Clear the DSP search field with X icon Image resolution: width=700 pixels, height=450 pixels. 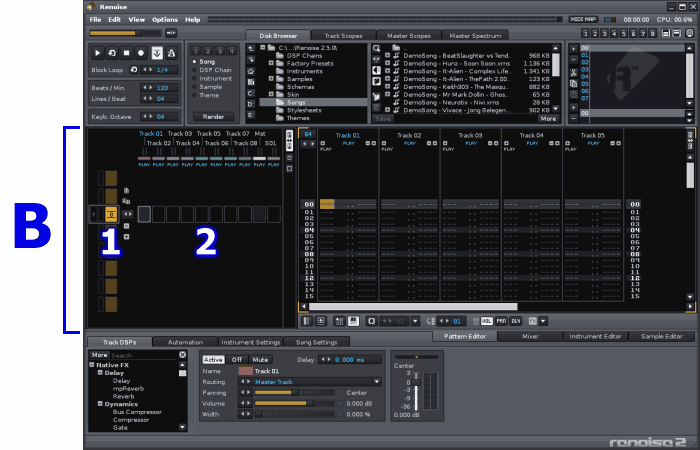pyautogui.click(x=183, y=355)
